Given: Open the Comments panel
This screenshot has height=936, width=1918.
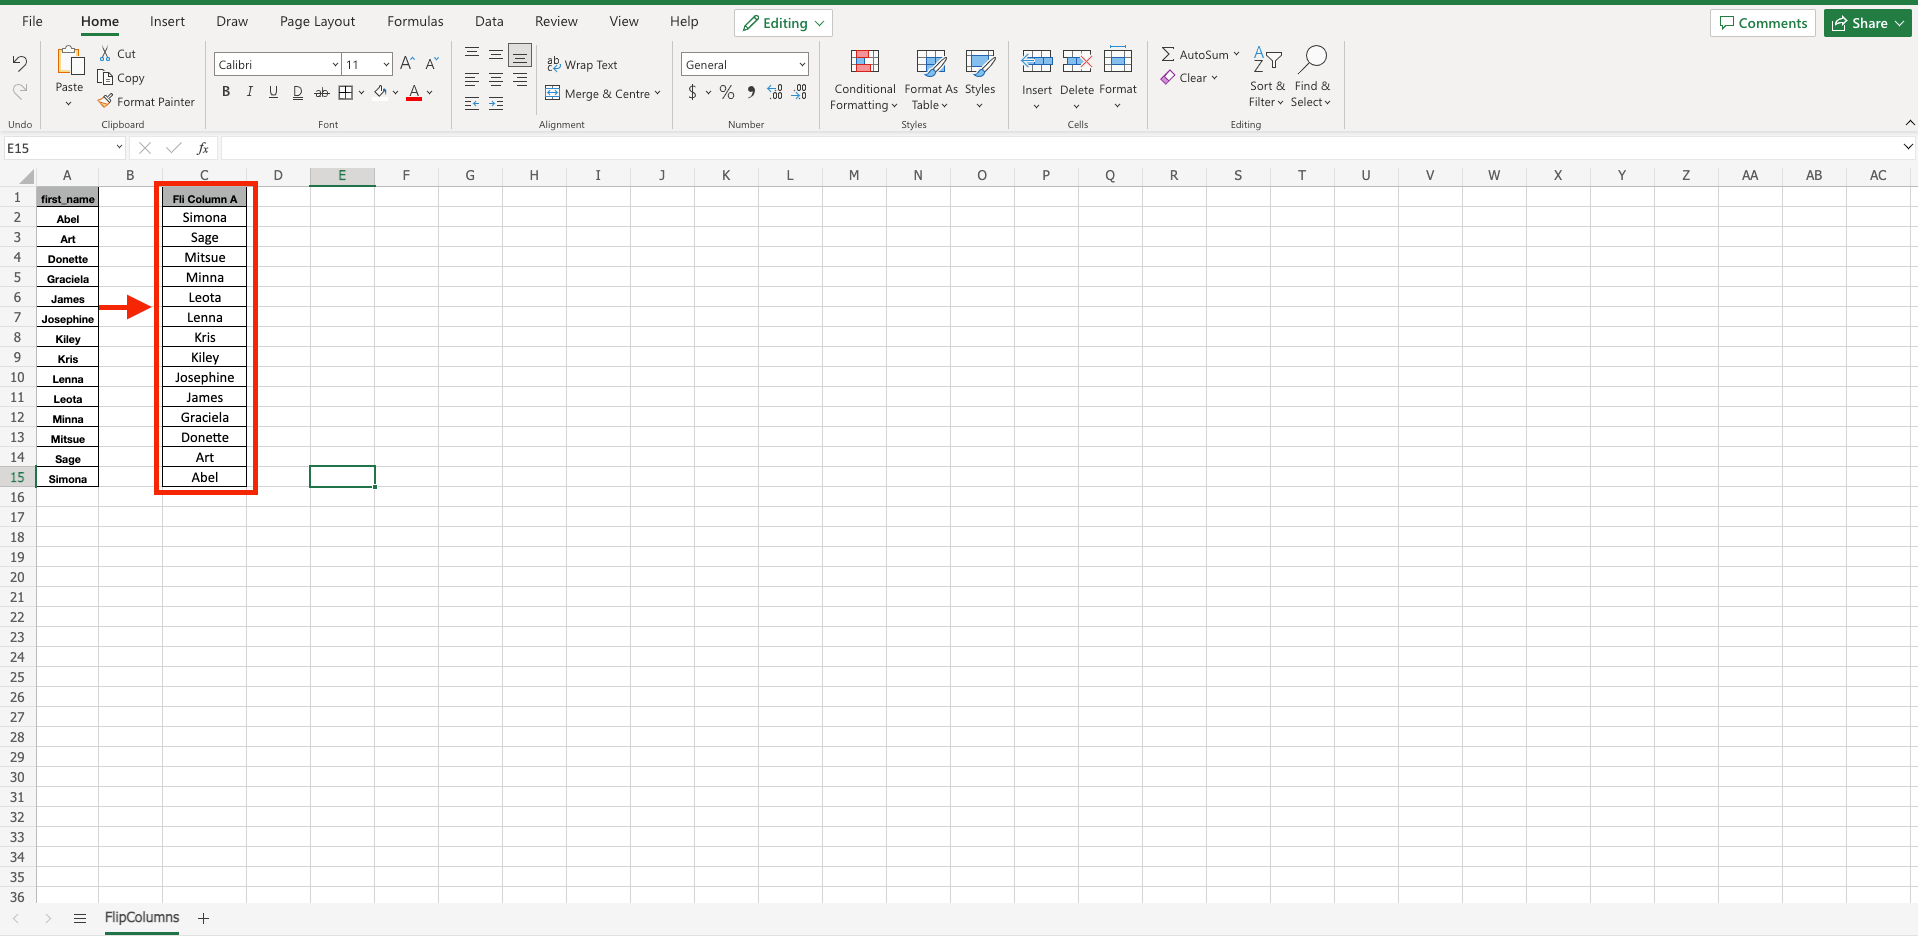Looking at the screenshot, I should click(1762, 22).
